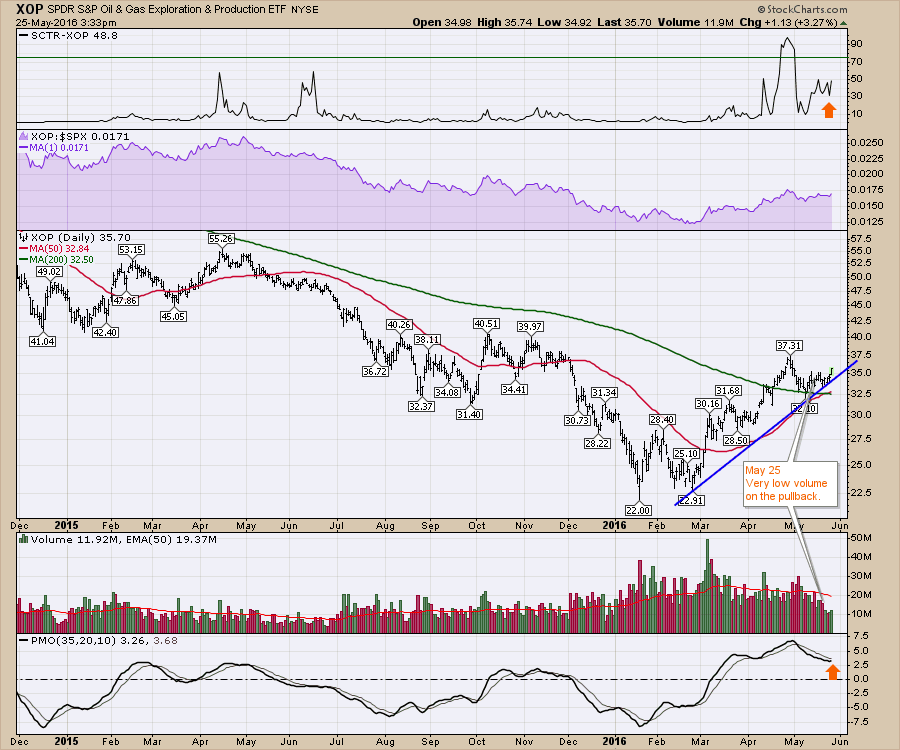Click the 25-May-2016 3:33pm timestamp
Screen dimensions: 900x750
66,23
